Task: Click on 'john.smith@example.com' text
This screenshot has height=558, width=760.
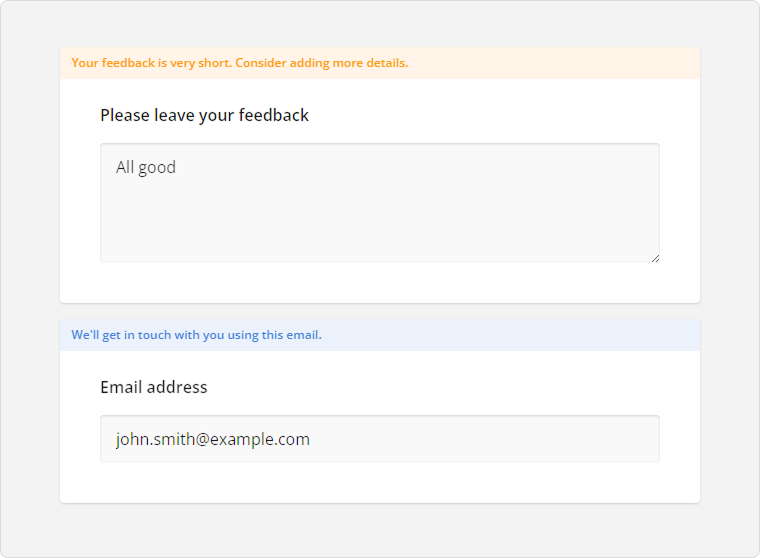Action: 212,439
